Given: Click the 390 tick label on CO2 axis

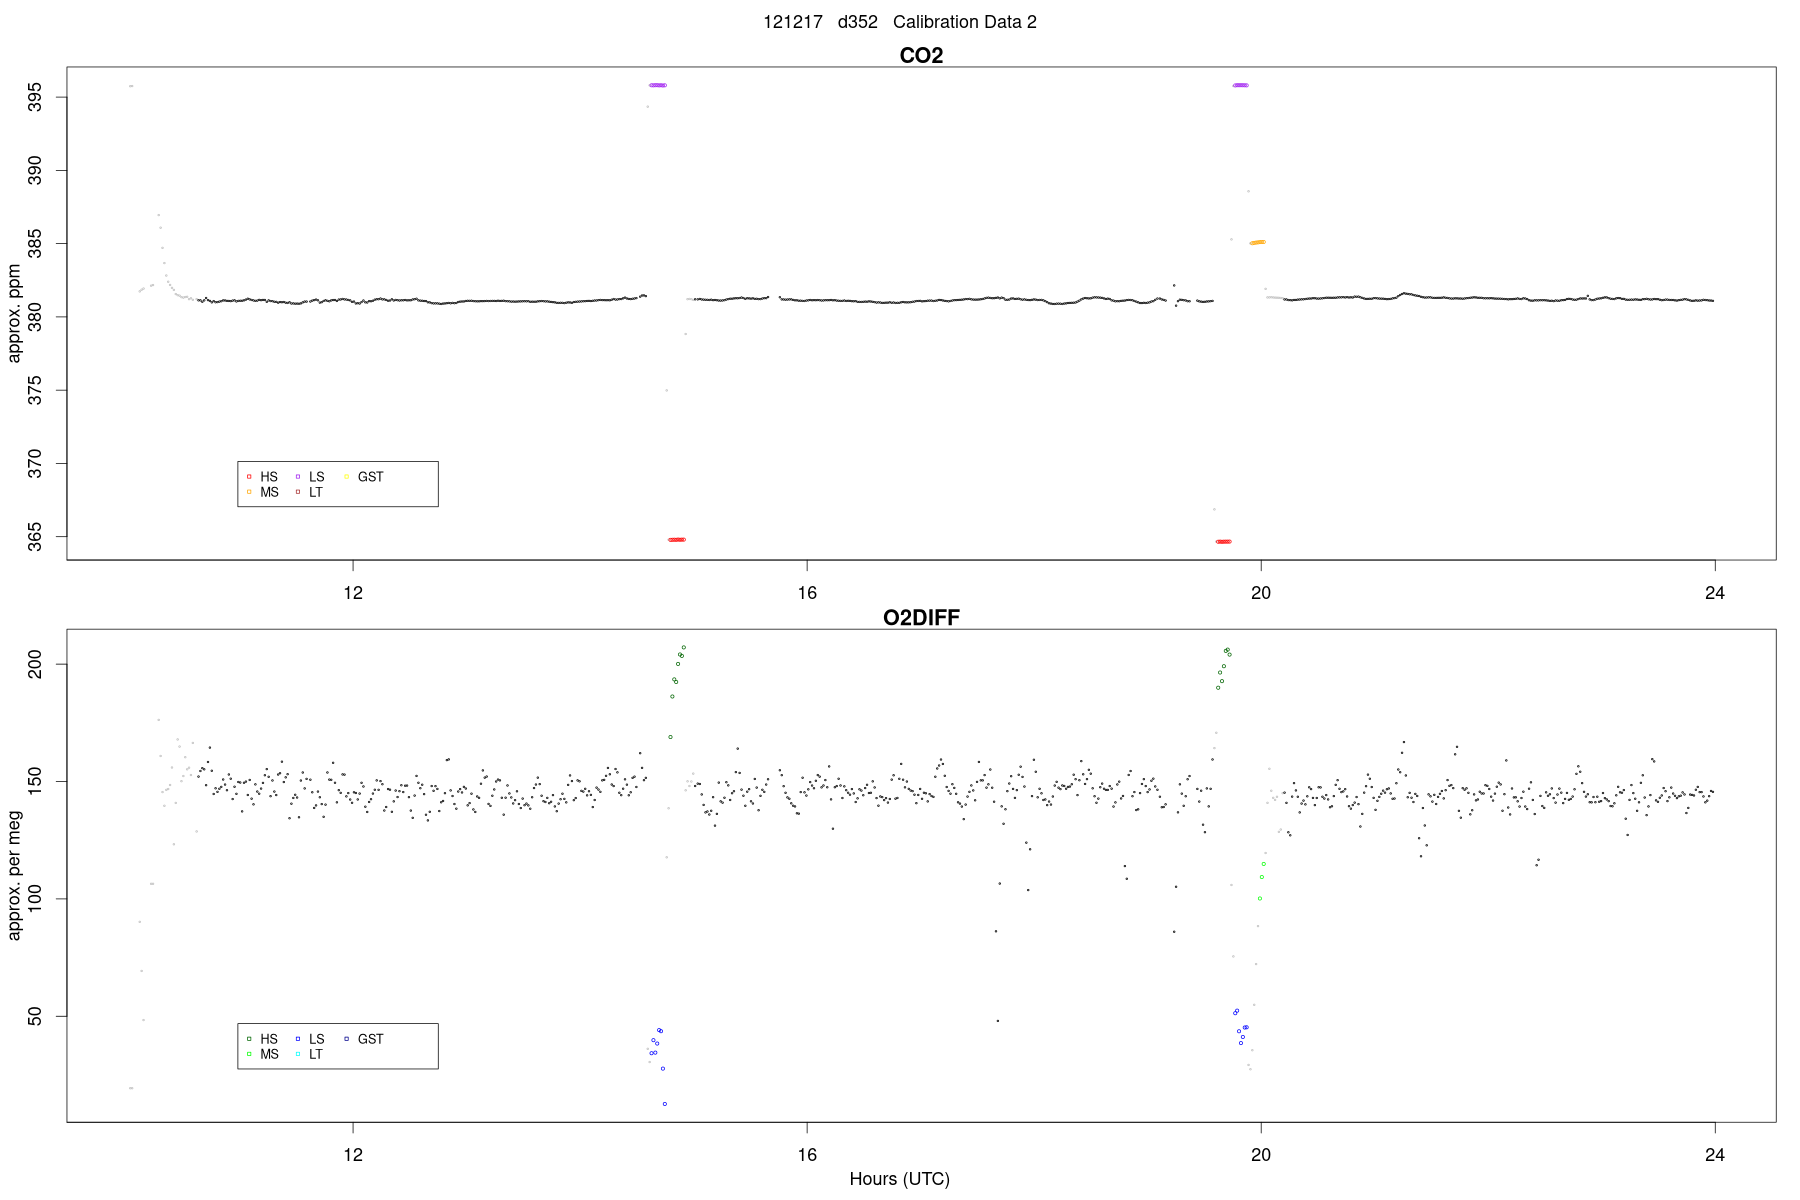Looking at the screenshot, I should (35, 170).
